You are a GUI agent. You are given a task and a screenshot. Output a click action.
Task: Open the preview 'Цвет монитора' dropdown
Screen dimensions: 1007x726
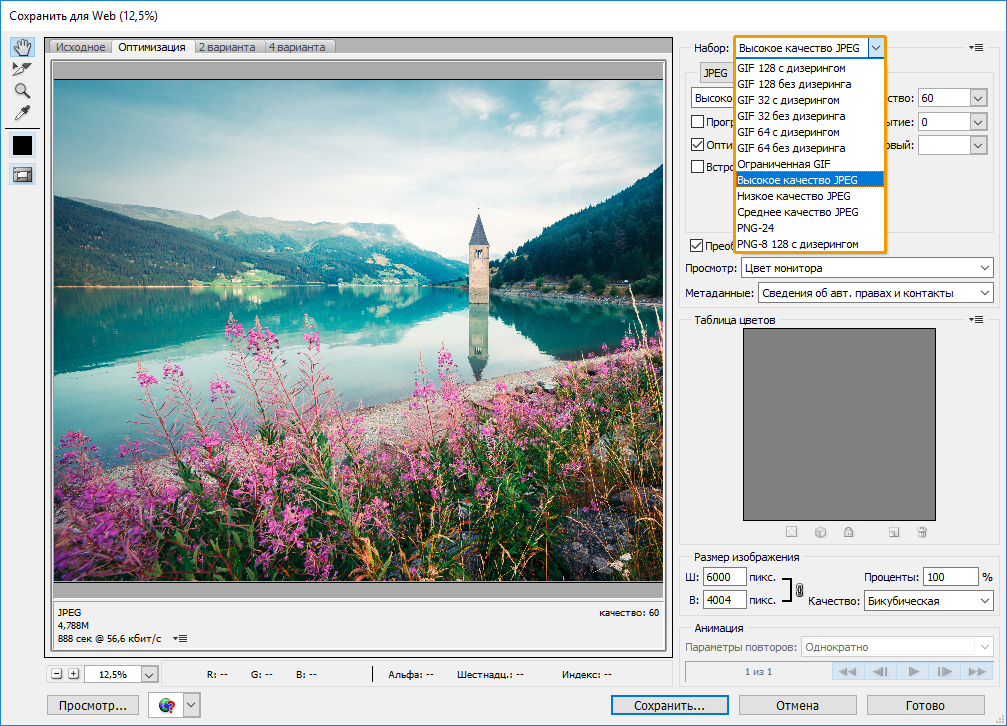coord(867,268)
